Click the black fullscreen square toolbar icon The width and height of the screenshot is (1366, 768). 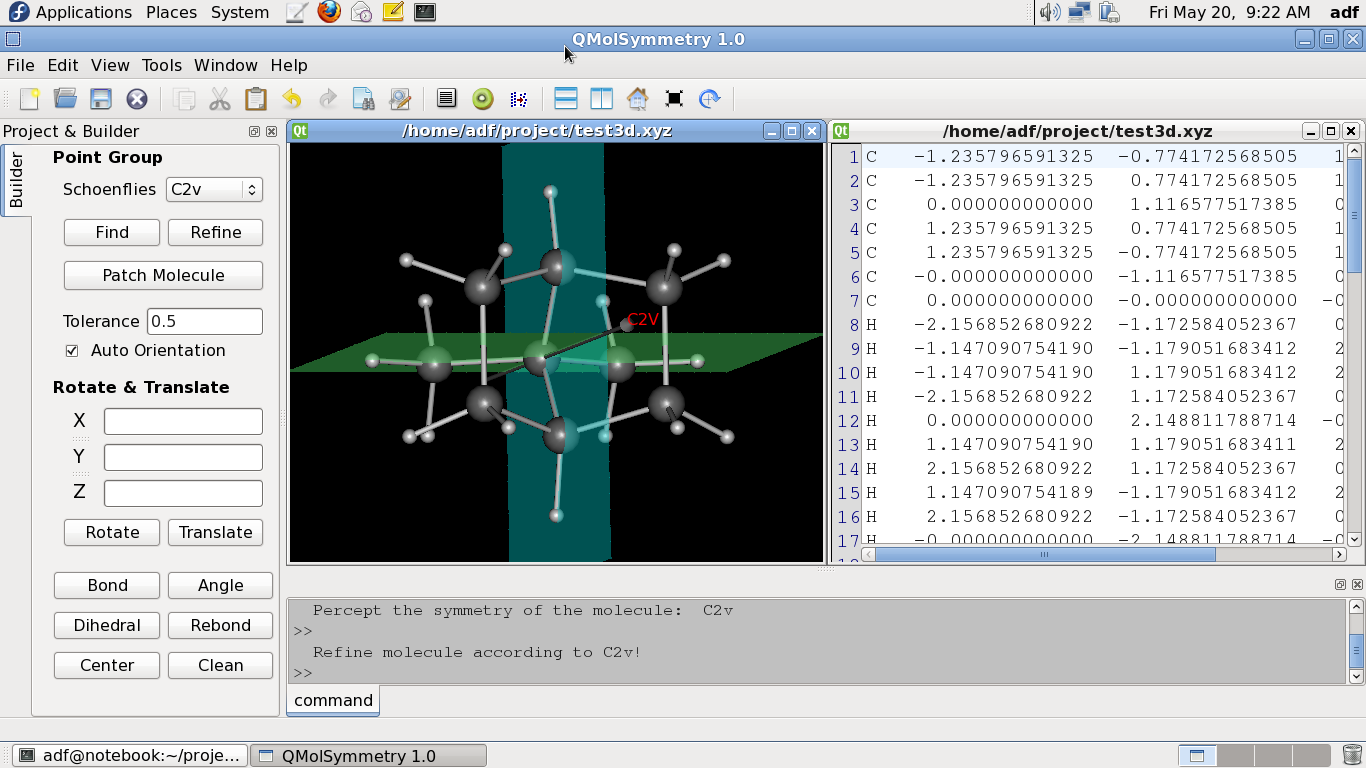tap(674, 98)
